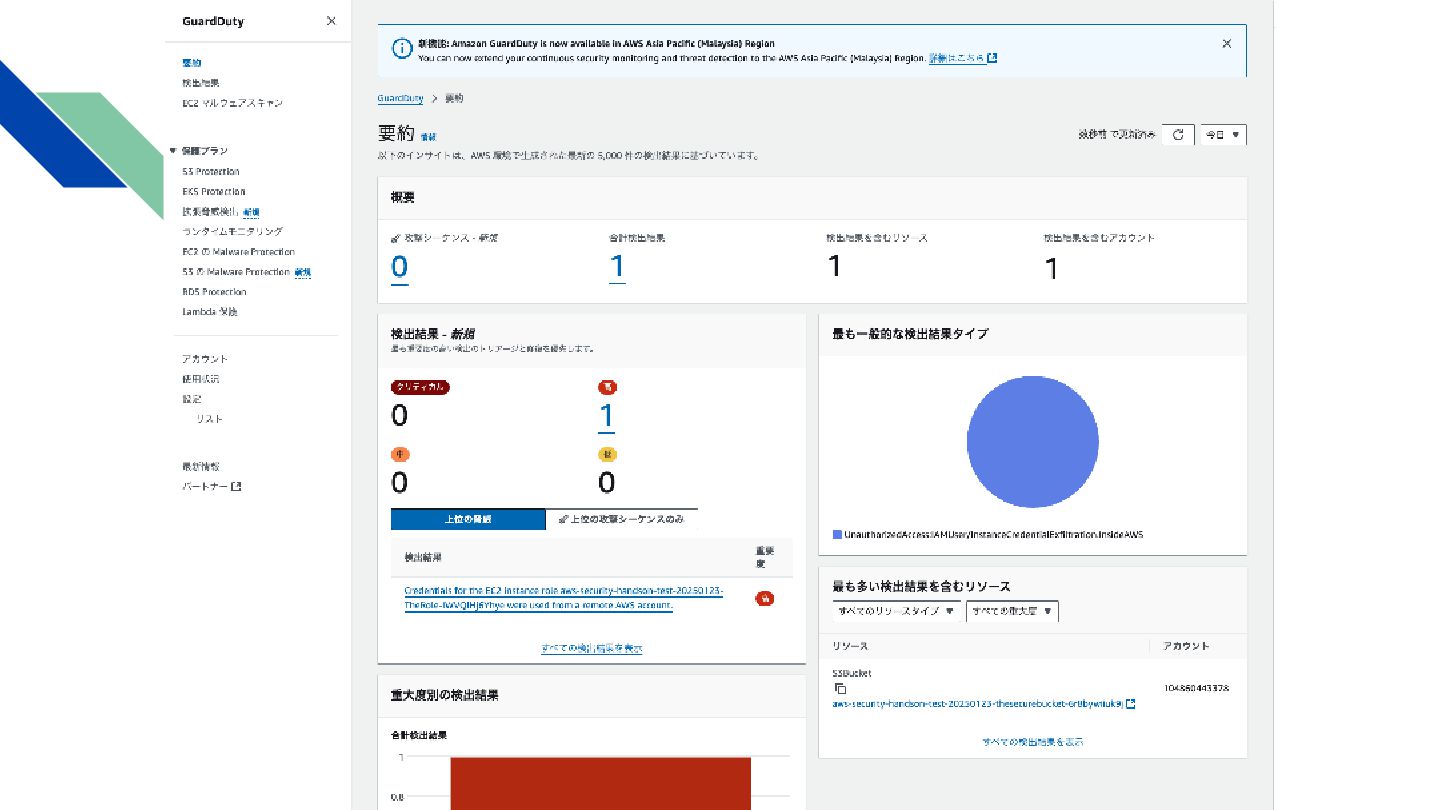The height and width of the screenshot is (810, 1440).
Task: Click the 合計検出結果 count 1 in 概要
Action: coord(617,266)
